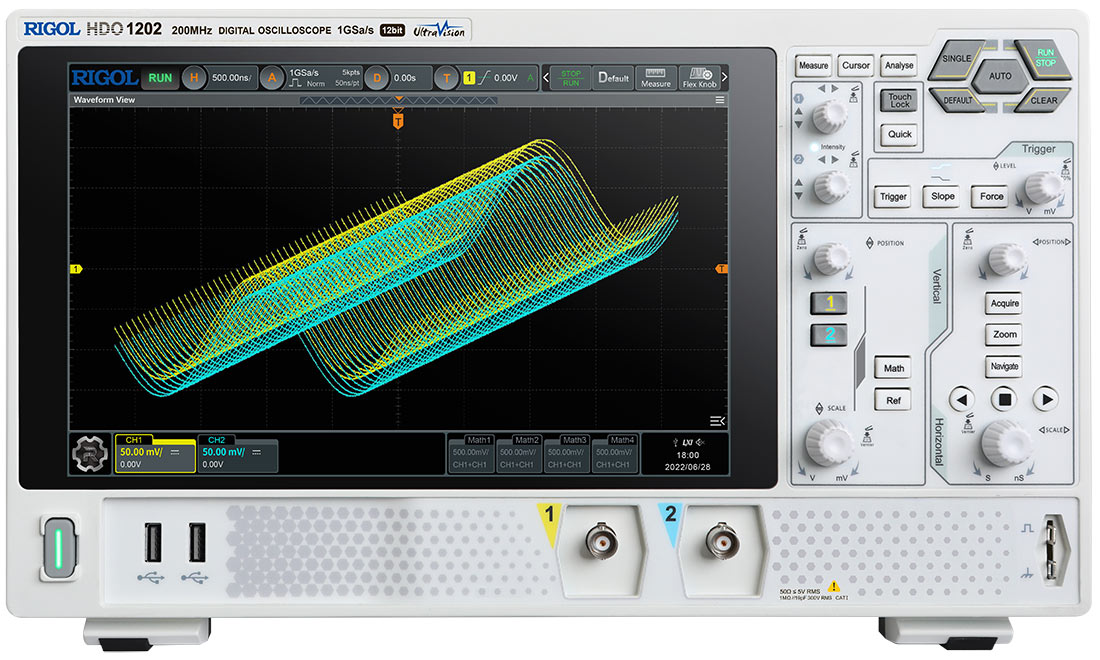Image resolution: width=1100 pixels, height=660 pixels.
Task: Open the gear function navigation icon
Action: (89, 455)
